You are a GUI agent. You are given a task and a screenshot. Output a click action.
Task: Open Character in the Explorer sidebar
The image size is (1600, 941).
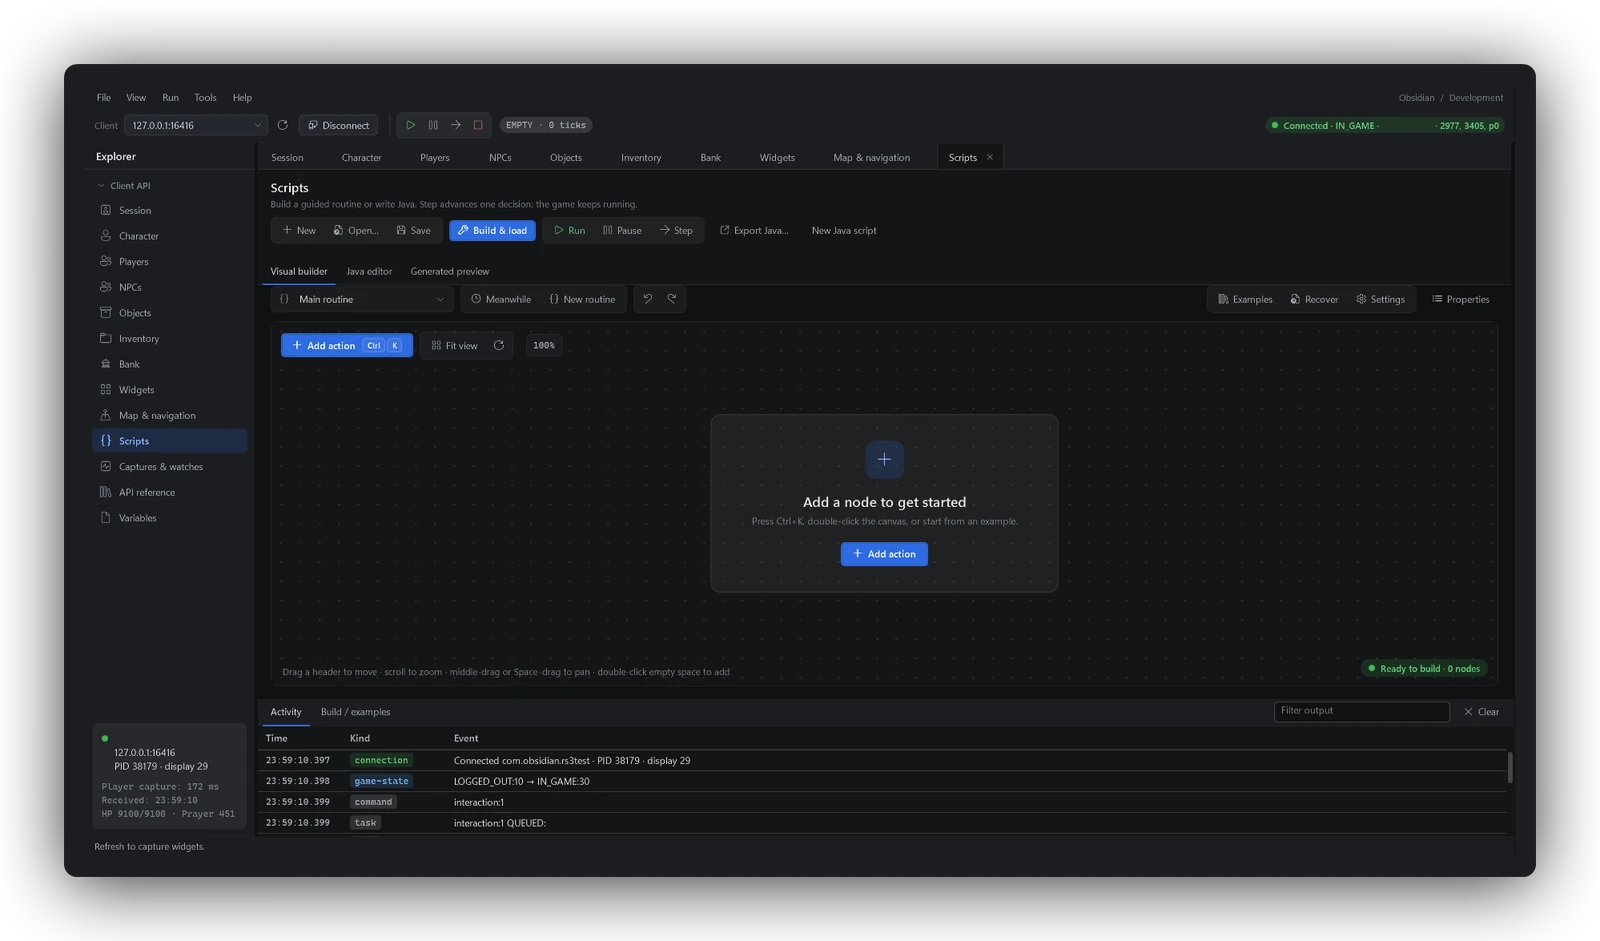tap(170, 236)
